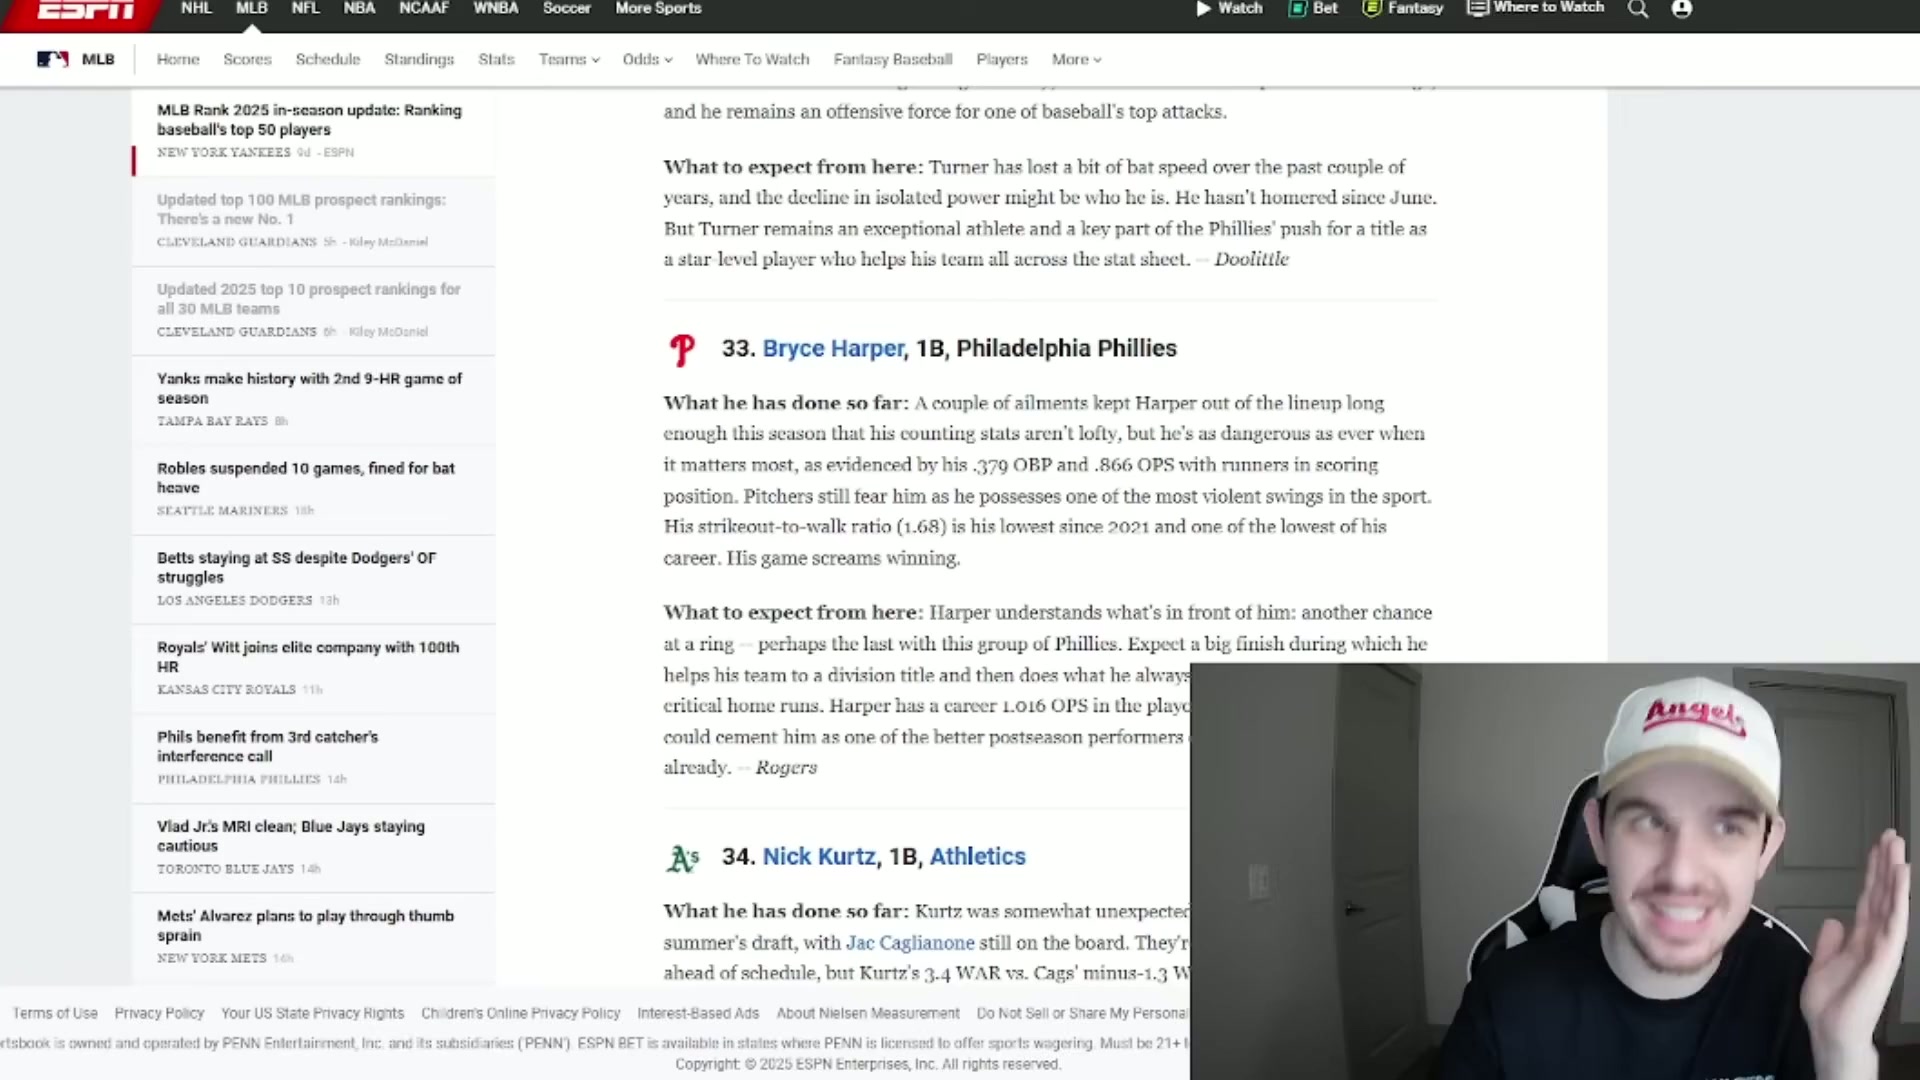
Task: Open the Bryce Harper player link
Action: point(832,348)
